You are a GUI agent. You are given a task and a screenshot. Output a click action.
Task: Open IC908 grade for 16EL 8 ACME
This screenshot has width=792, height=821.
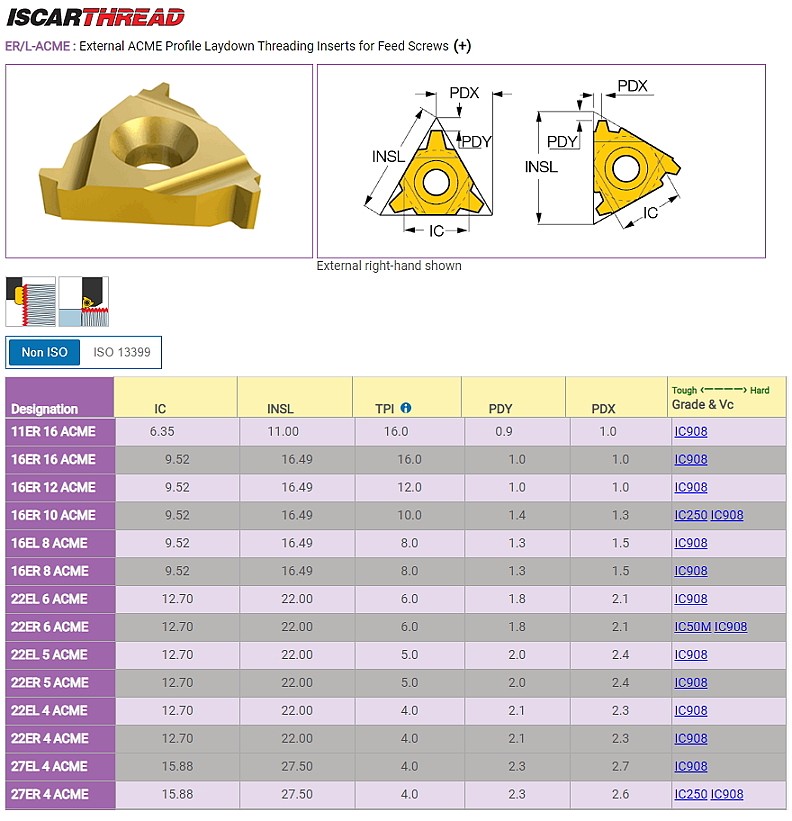690,543
